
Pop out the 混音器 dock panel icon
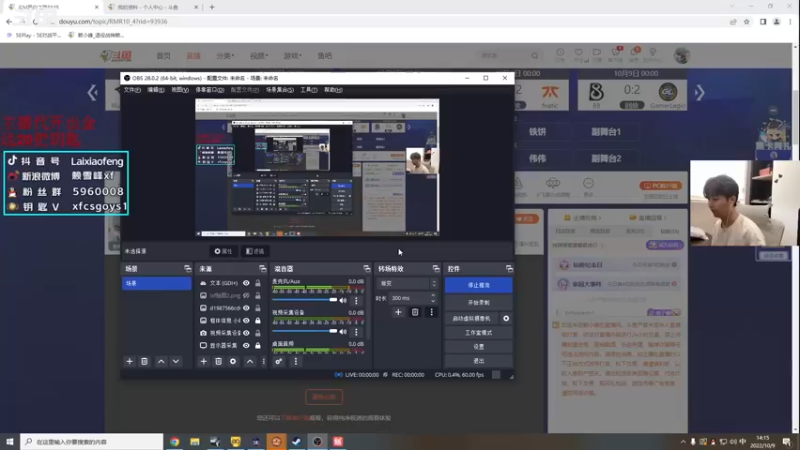point(366,268)
